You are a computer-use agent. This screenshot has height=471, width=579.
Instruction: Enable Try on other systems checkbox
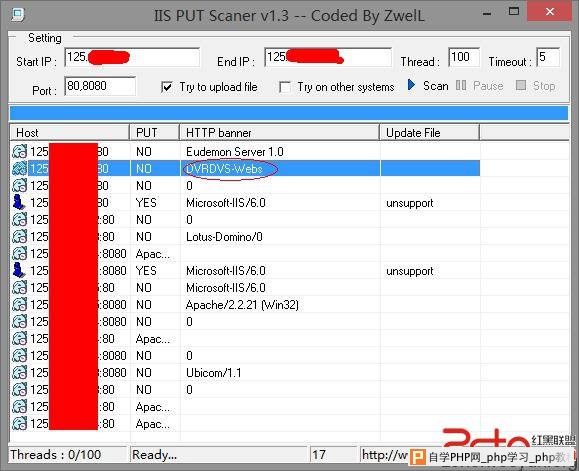point(285,87)
